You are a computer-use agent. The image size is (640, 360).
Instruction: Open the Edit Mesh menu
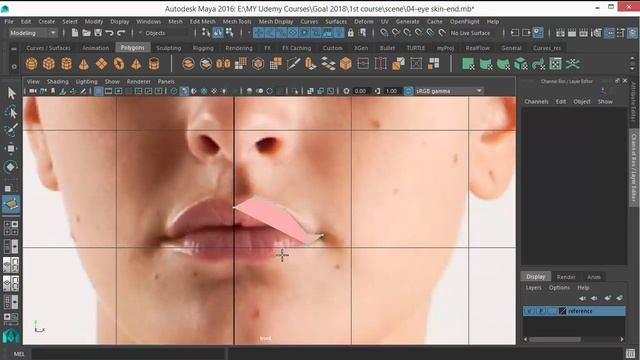coord(202,21)
